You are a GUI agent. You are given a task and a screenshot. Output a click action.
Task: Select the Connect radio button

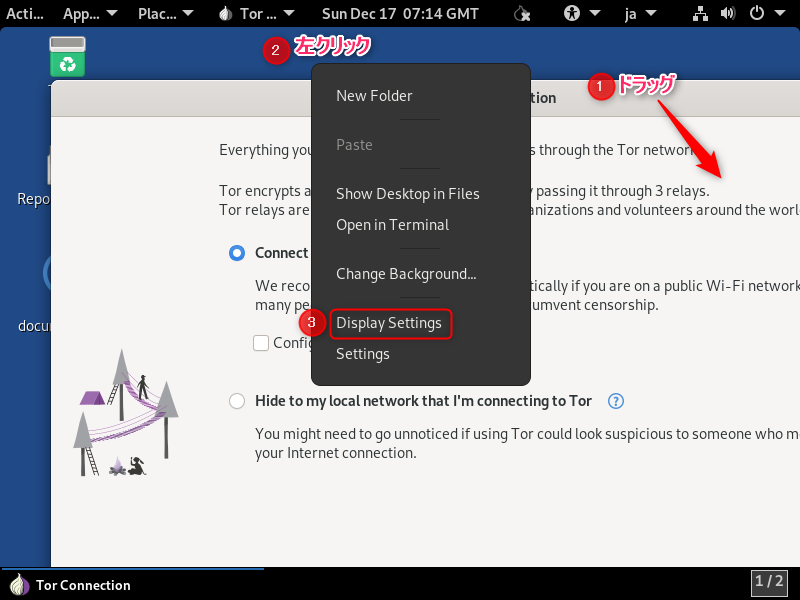(x=237, y=253)
